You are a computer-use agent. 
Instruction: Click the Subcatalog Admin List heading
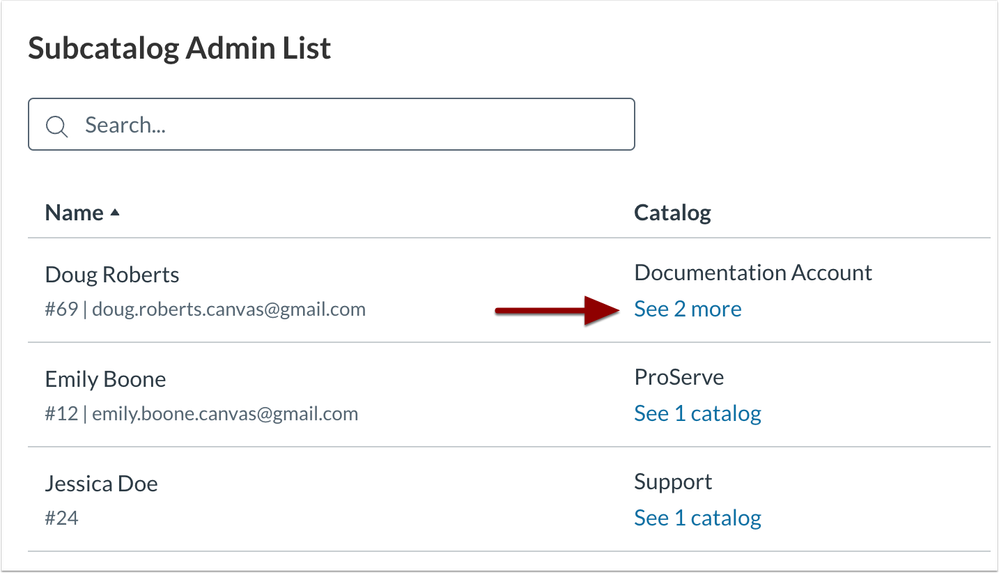pyautogui.click(x=179, y=48)
